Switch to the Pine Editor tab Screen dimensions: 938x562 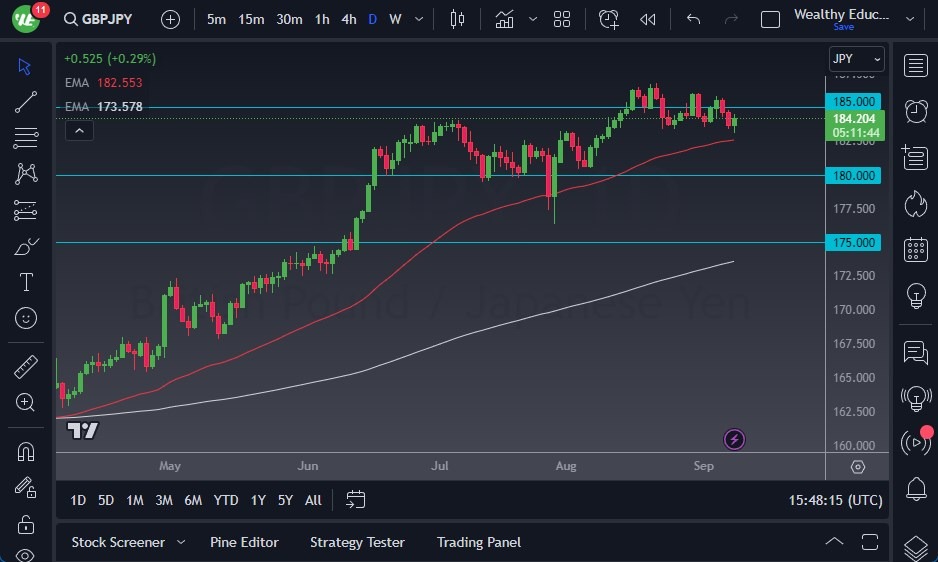[244, 542]
